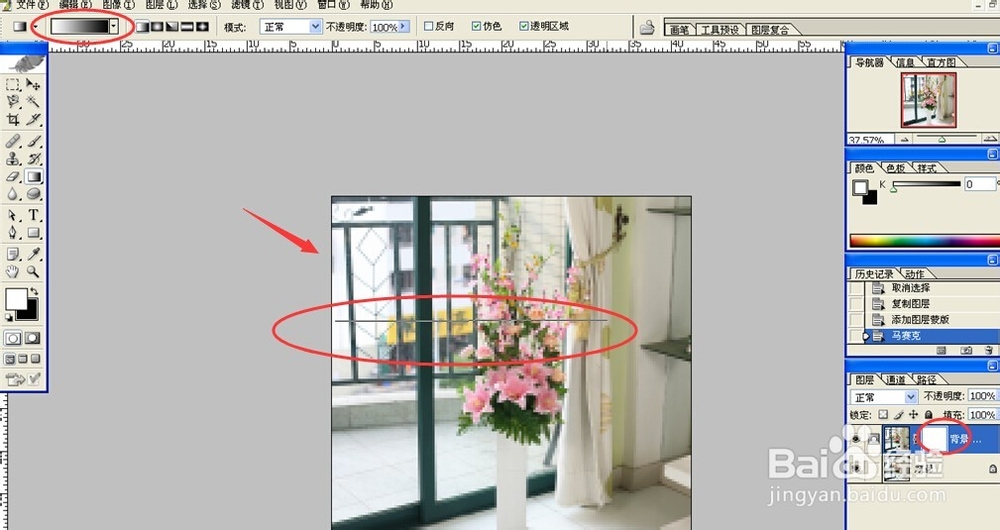Screen dimensions: 1000x530
Task: Select the Pen tool
Action: [x=13, y=233]
